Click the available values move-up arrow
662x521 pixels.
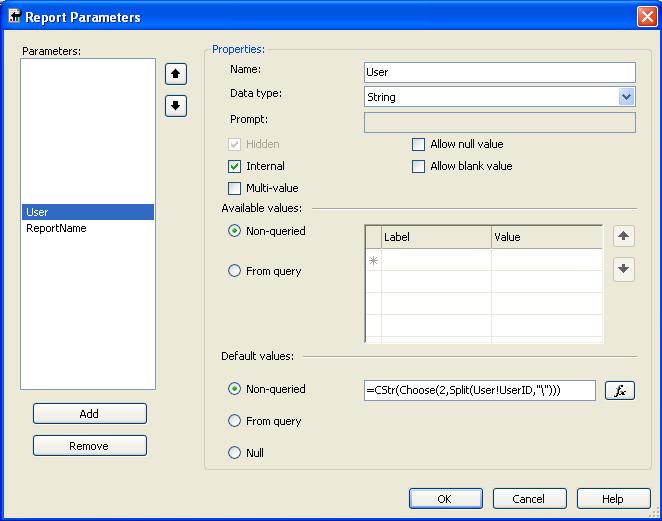[624, 237]
